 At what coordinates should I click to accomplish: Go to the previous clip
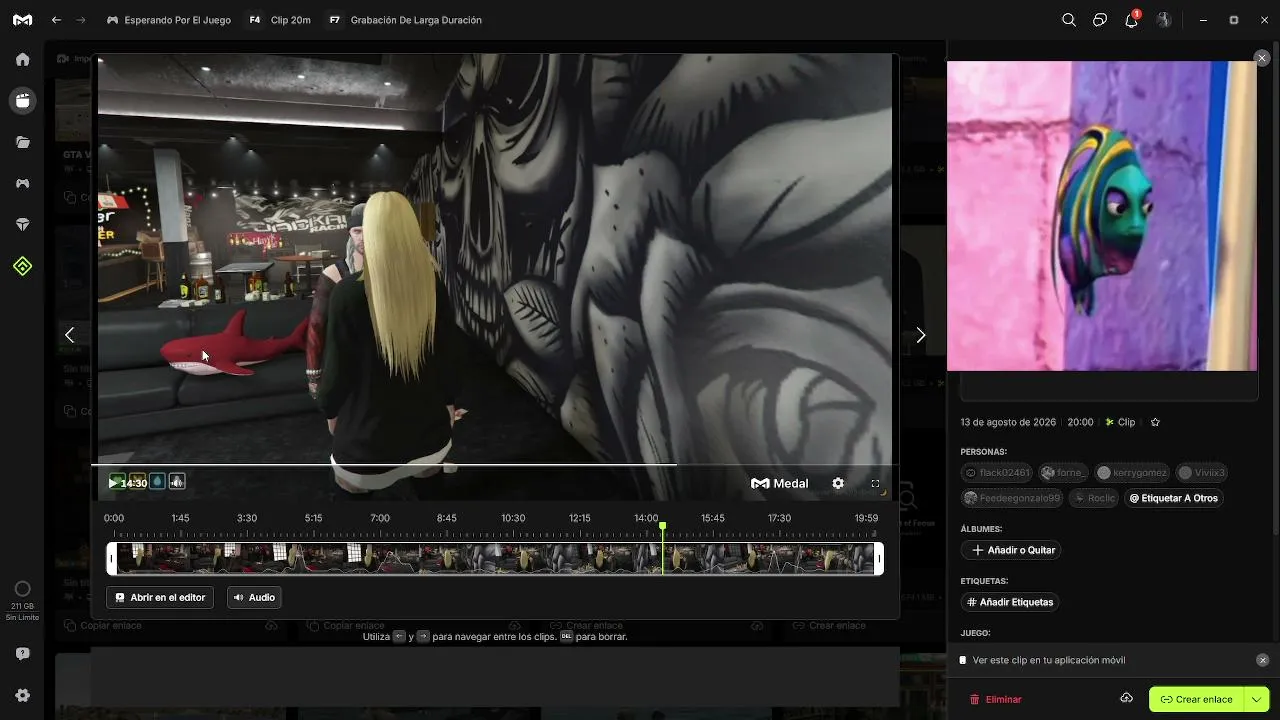69,335
